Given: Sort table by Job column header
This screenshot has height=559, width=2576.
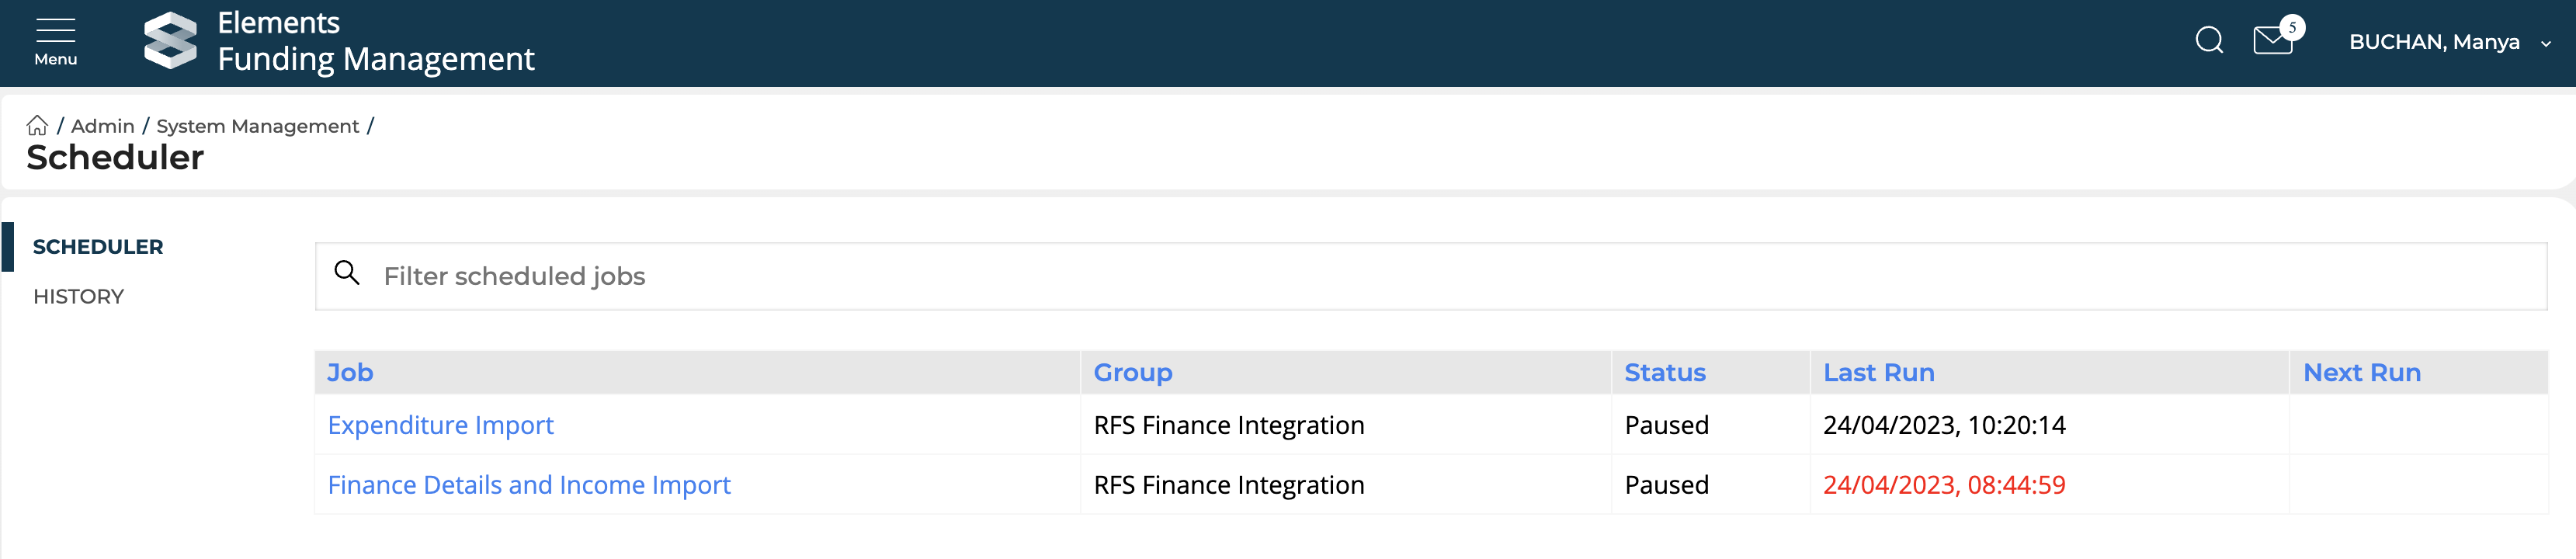Looking at the screenshot, I should 350,373.
